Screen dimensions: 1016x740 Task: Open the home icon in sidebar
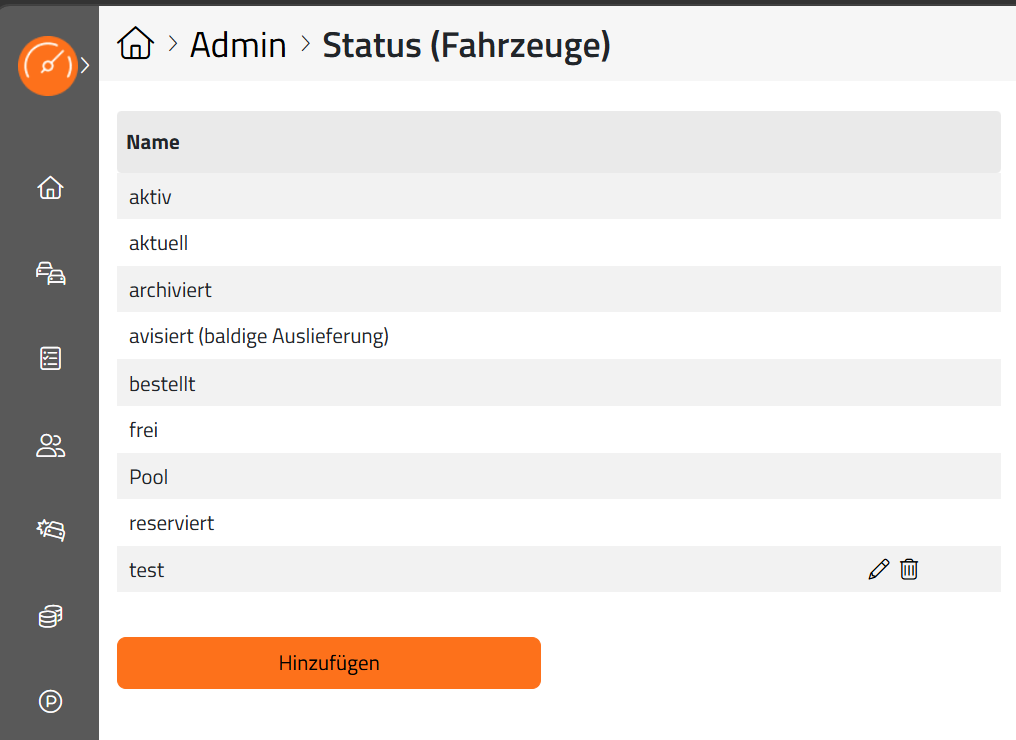click(x=51, y=188)
